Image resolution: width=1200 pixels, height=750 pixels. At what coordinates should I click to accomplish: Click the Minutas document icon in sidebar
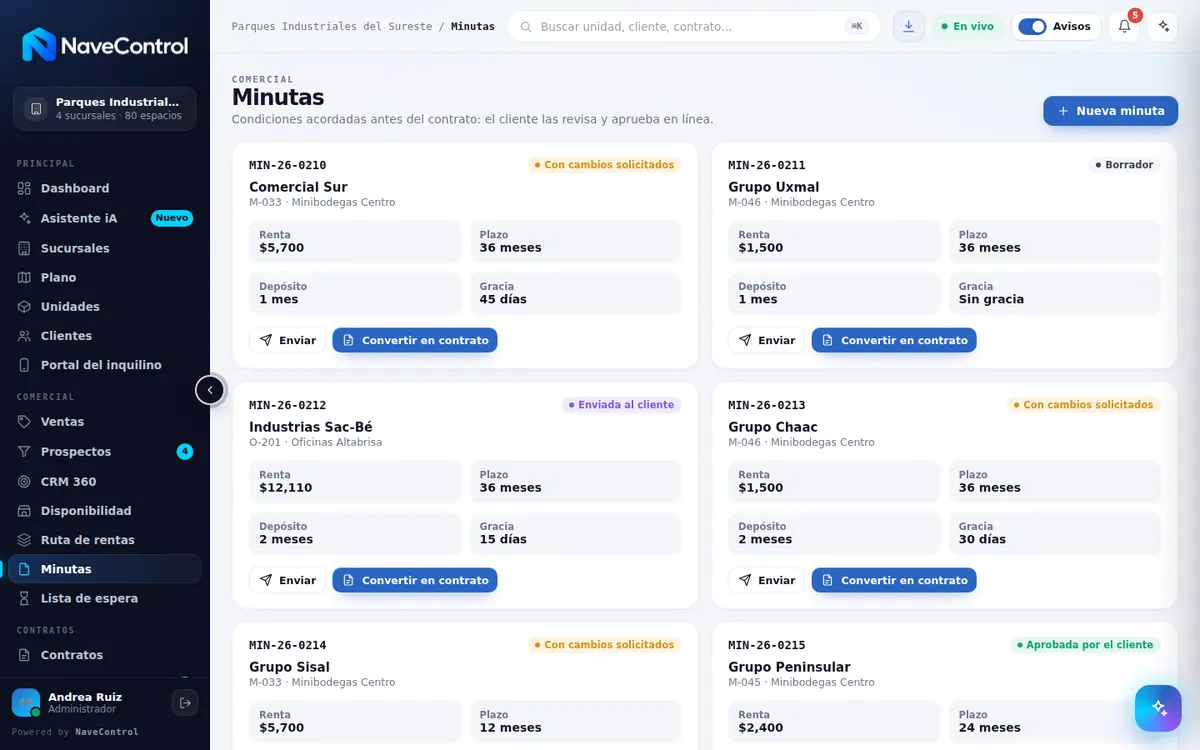click(x=25, y=569)
